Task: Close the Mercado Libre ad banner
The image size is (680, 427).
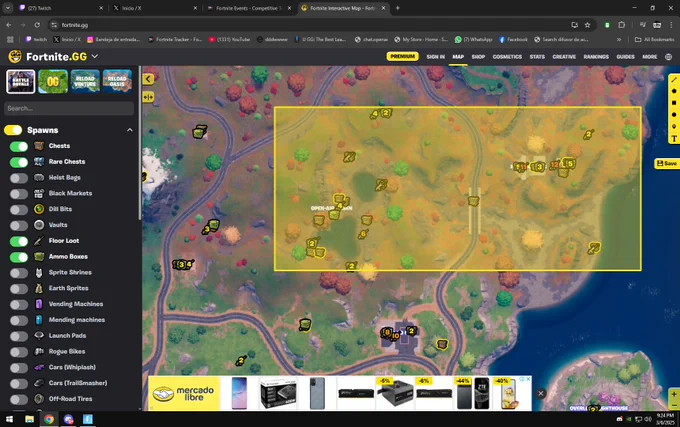Action: click(540, 394)
